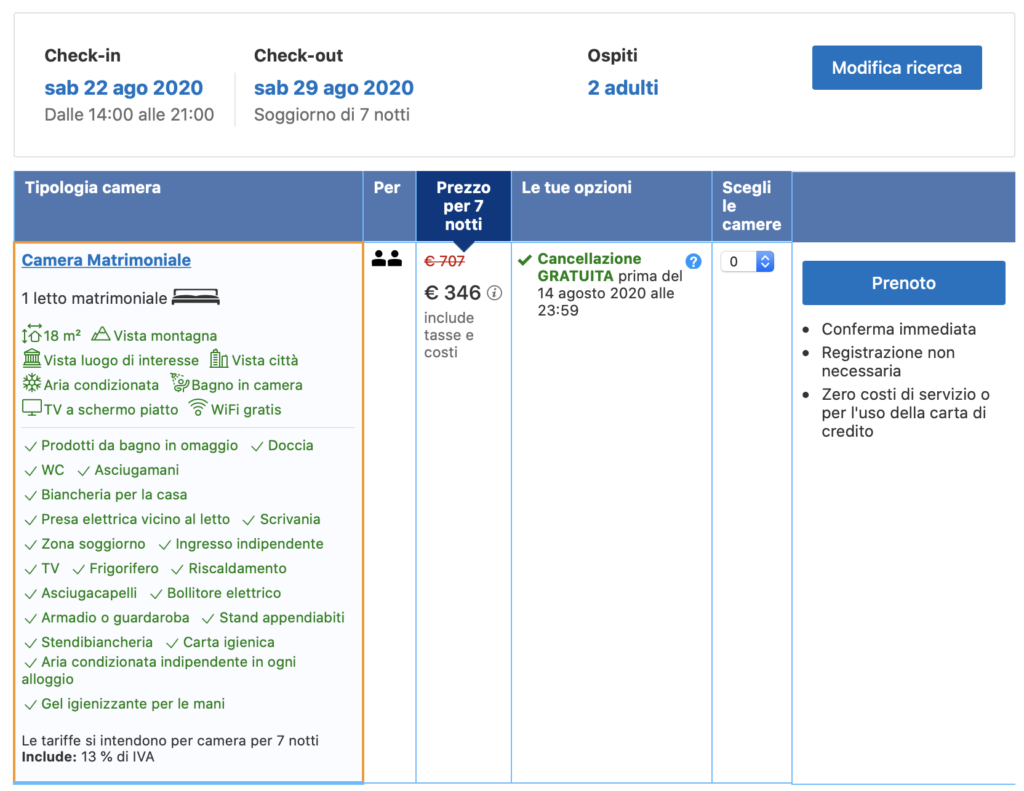Image resolution: width=1024 pixels, height=791 pixels.
Task: Click the blue question mark help icon
Action: point(693,261)
